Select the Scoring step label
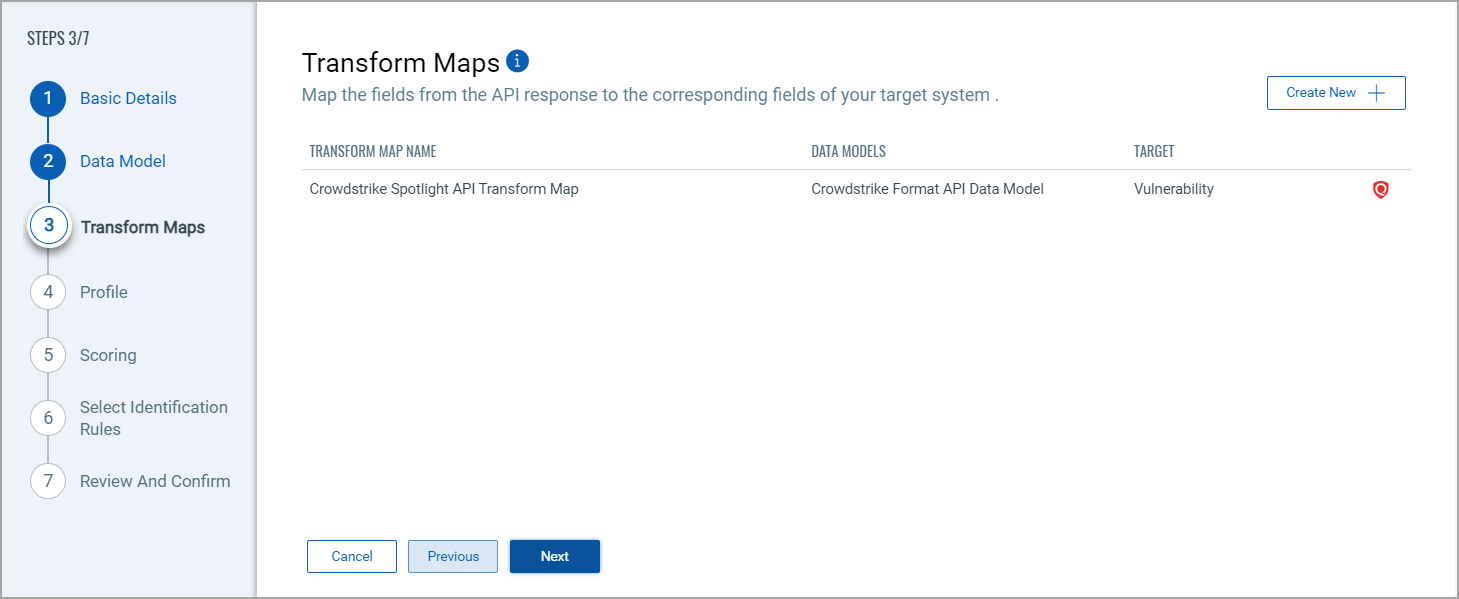The width and height of the screenshot is (1459, 599). click(x=108, y=355)
